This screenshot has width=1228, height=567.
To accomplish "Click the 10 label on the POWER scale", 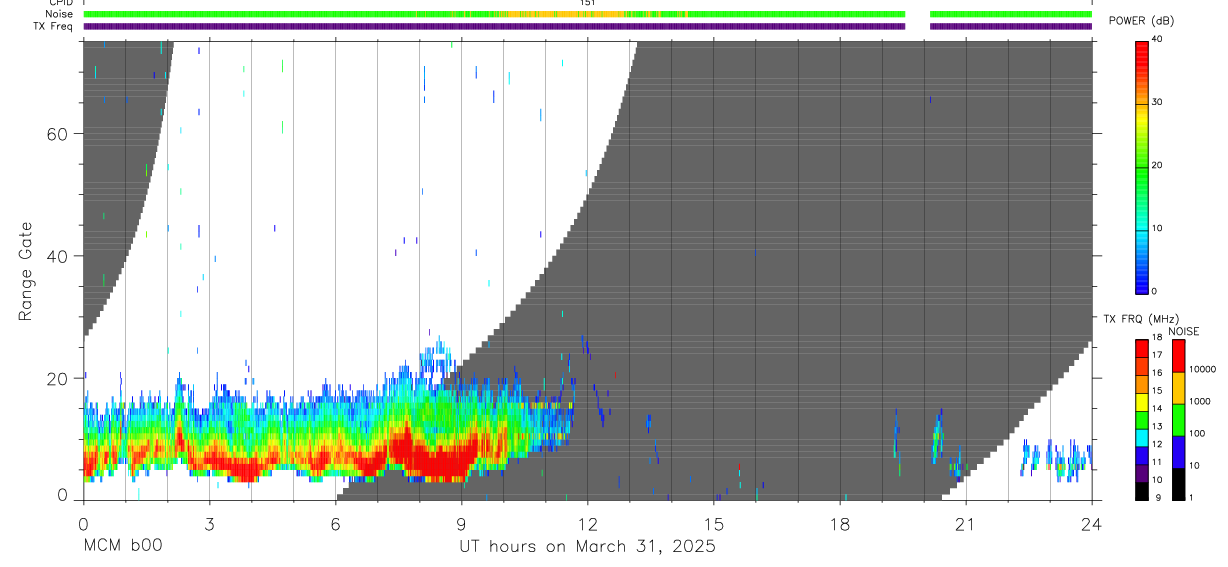I will (x=1156, y=228).
